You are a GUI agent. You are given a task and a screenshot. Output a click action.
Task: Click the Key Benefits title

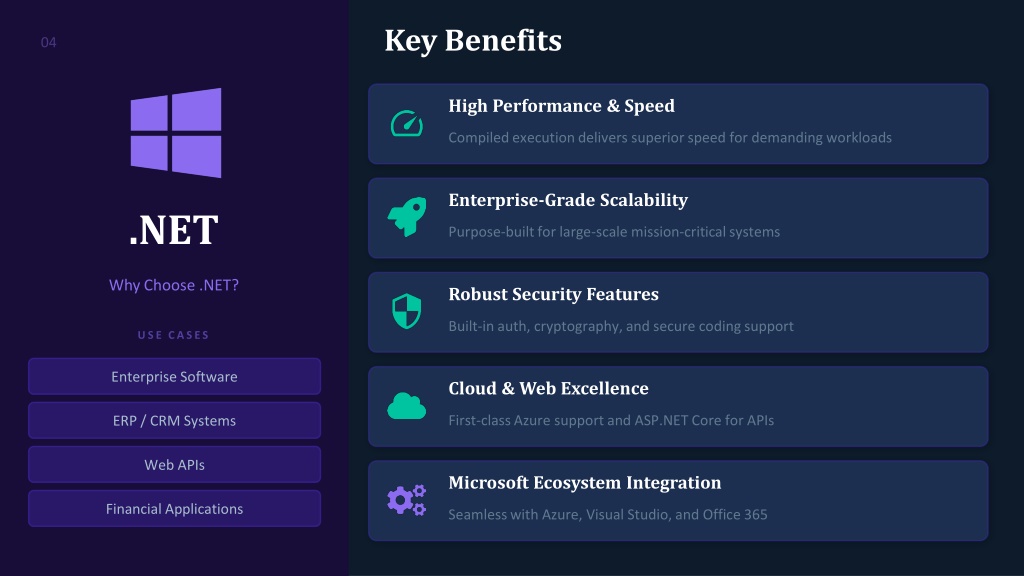coord(473,40)
